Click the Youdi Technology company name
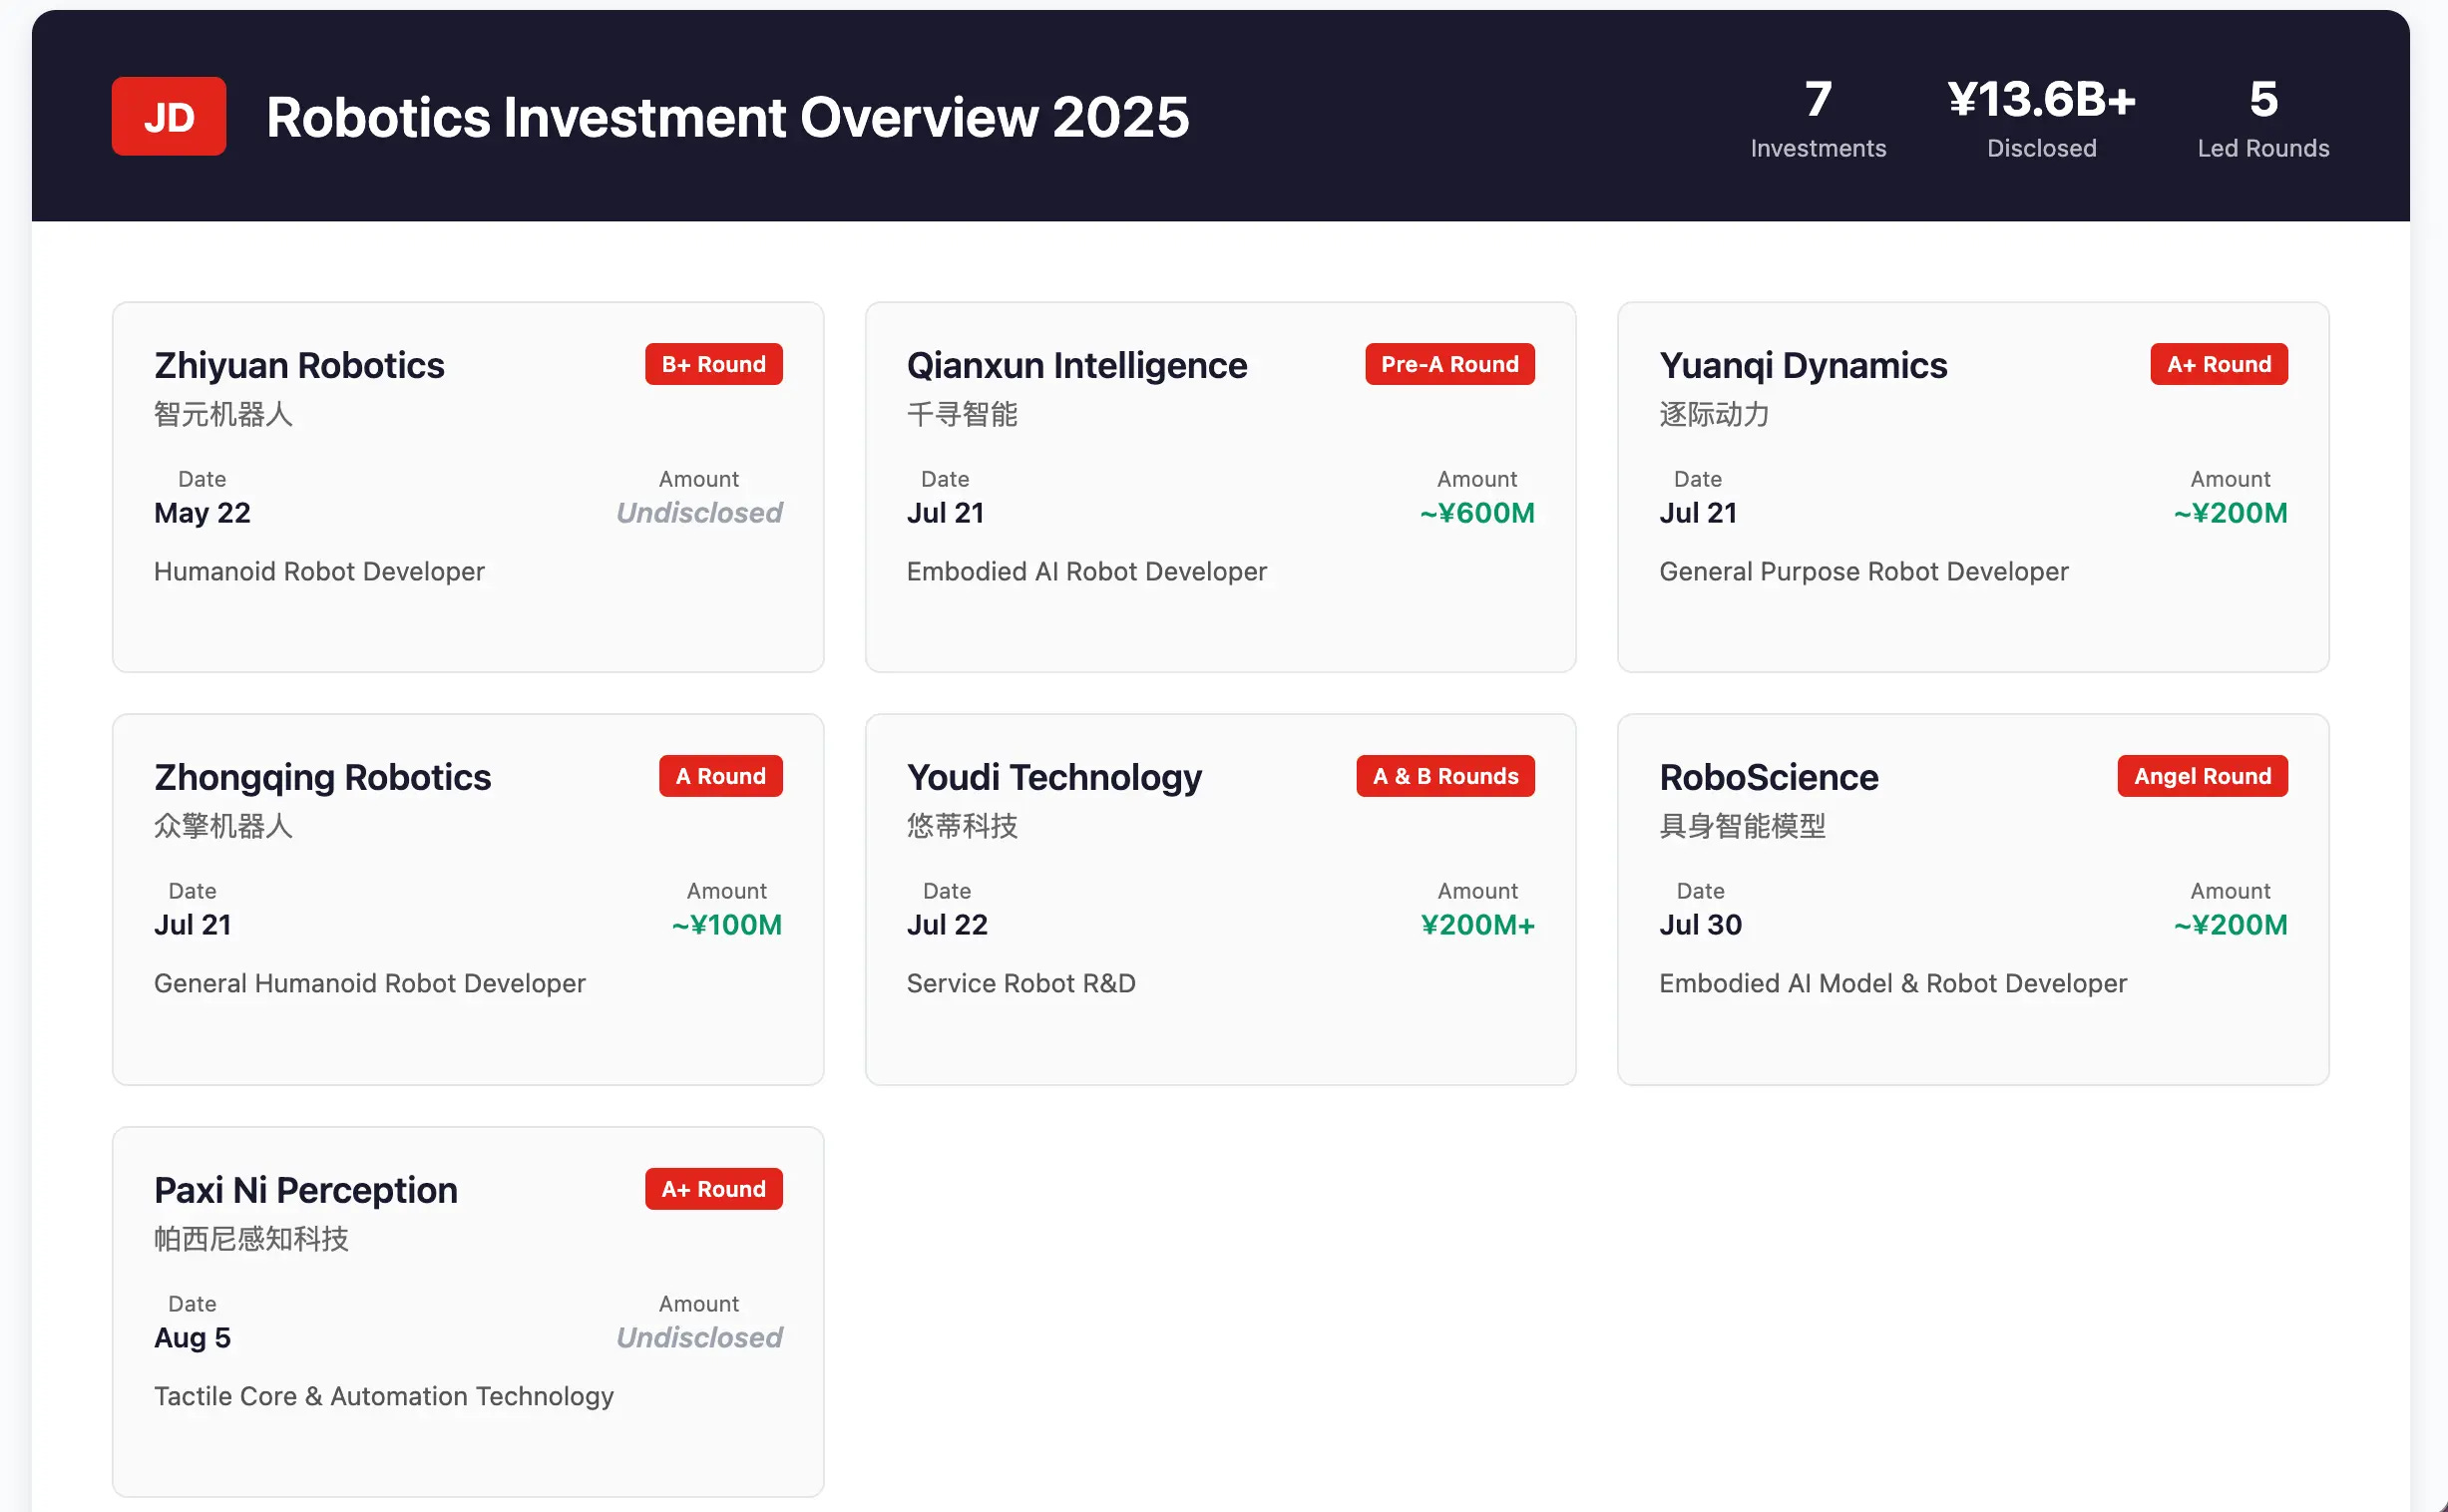This screenshot has height=1512, width=2448. (1053, 778)
